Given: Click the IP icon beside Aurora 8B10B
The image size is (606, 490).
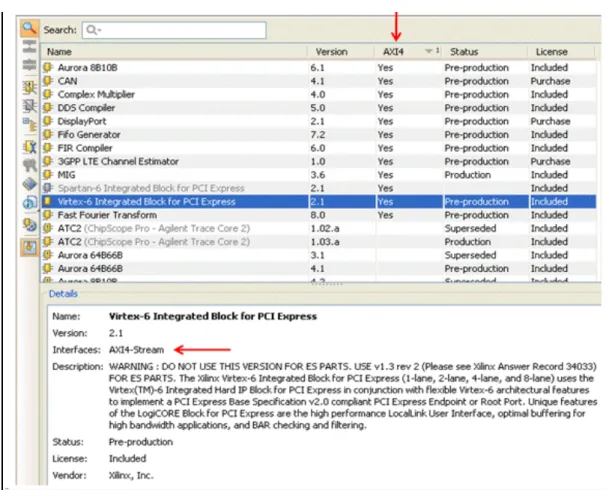Looking at the screenshot, I should pyautogui.click(x=48, y=68).
